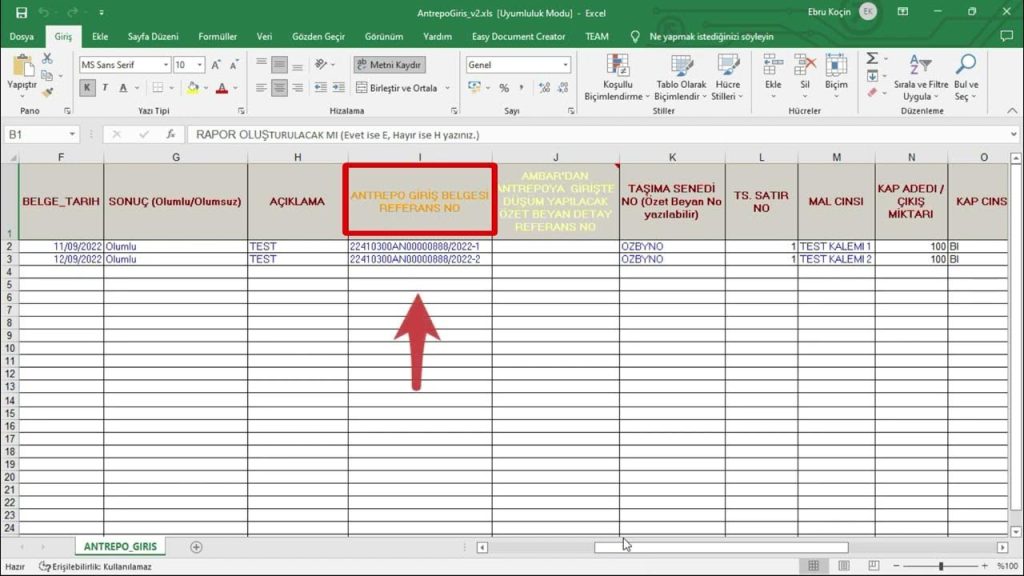Toggle bold K formatting button
Viewport: 1024px width, 576px height.
coord(87,88)
